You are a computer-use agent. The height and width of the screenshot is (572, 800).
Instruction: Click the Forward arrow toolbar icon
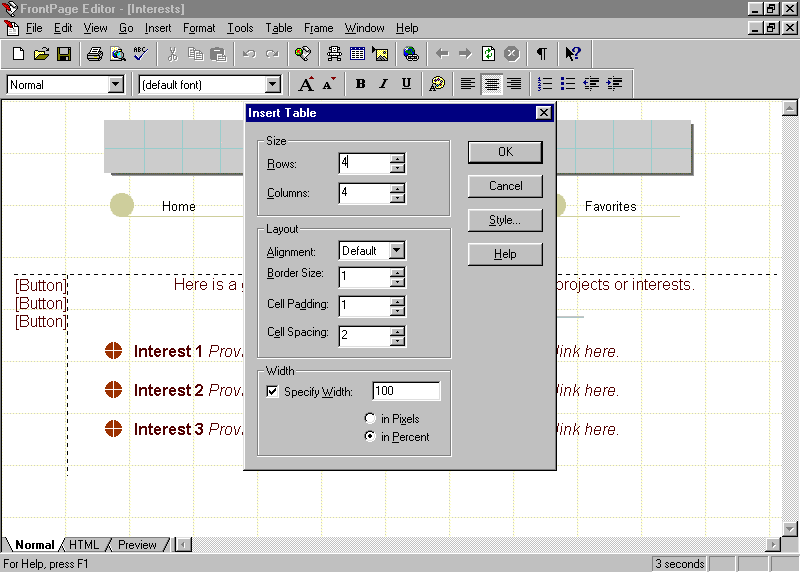click(465, 54)
